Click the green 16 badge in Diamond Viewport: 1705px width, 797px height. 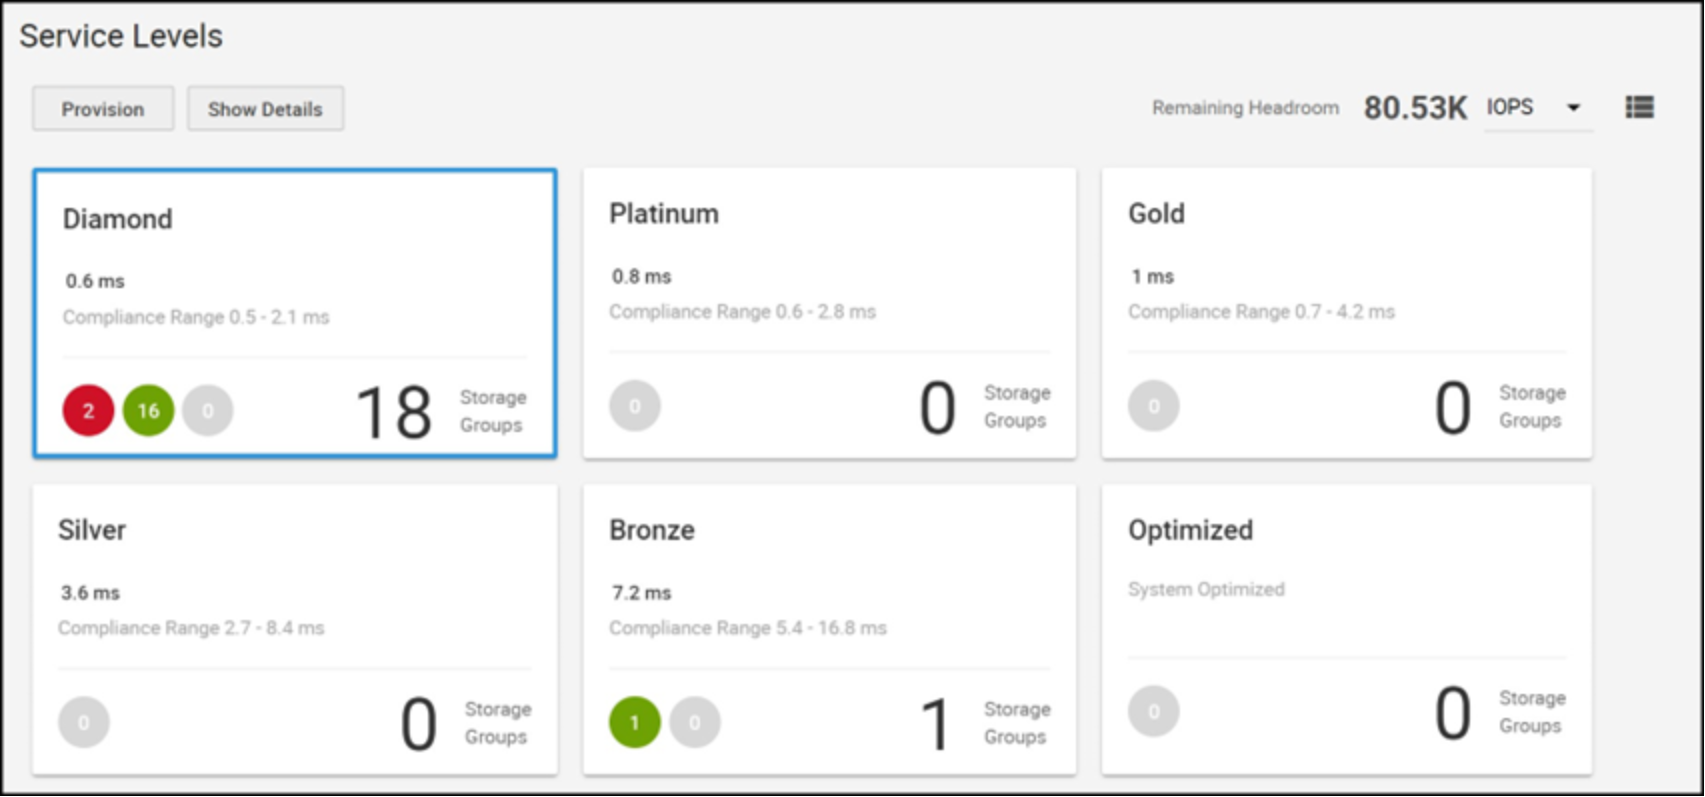click(148, 410)
